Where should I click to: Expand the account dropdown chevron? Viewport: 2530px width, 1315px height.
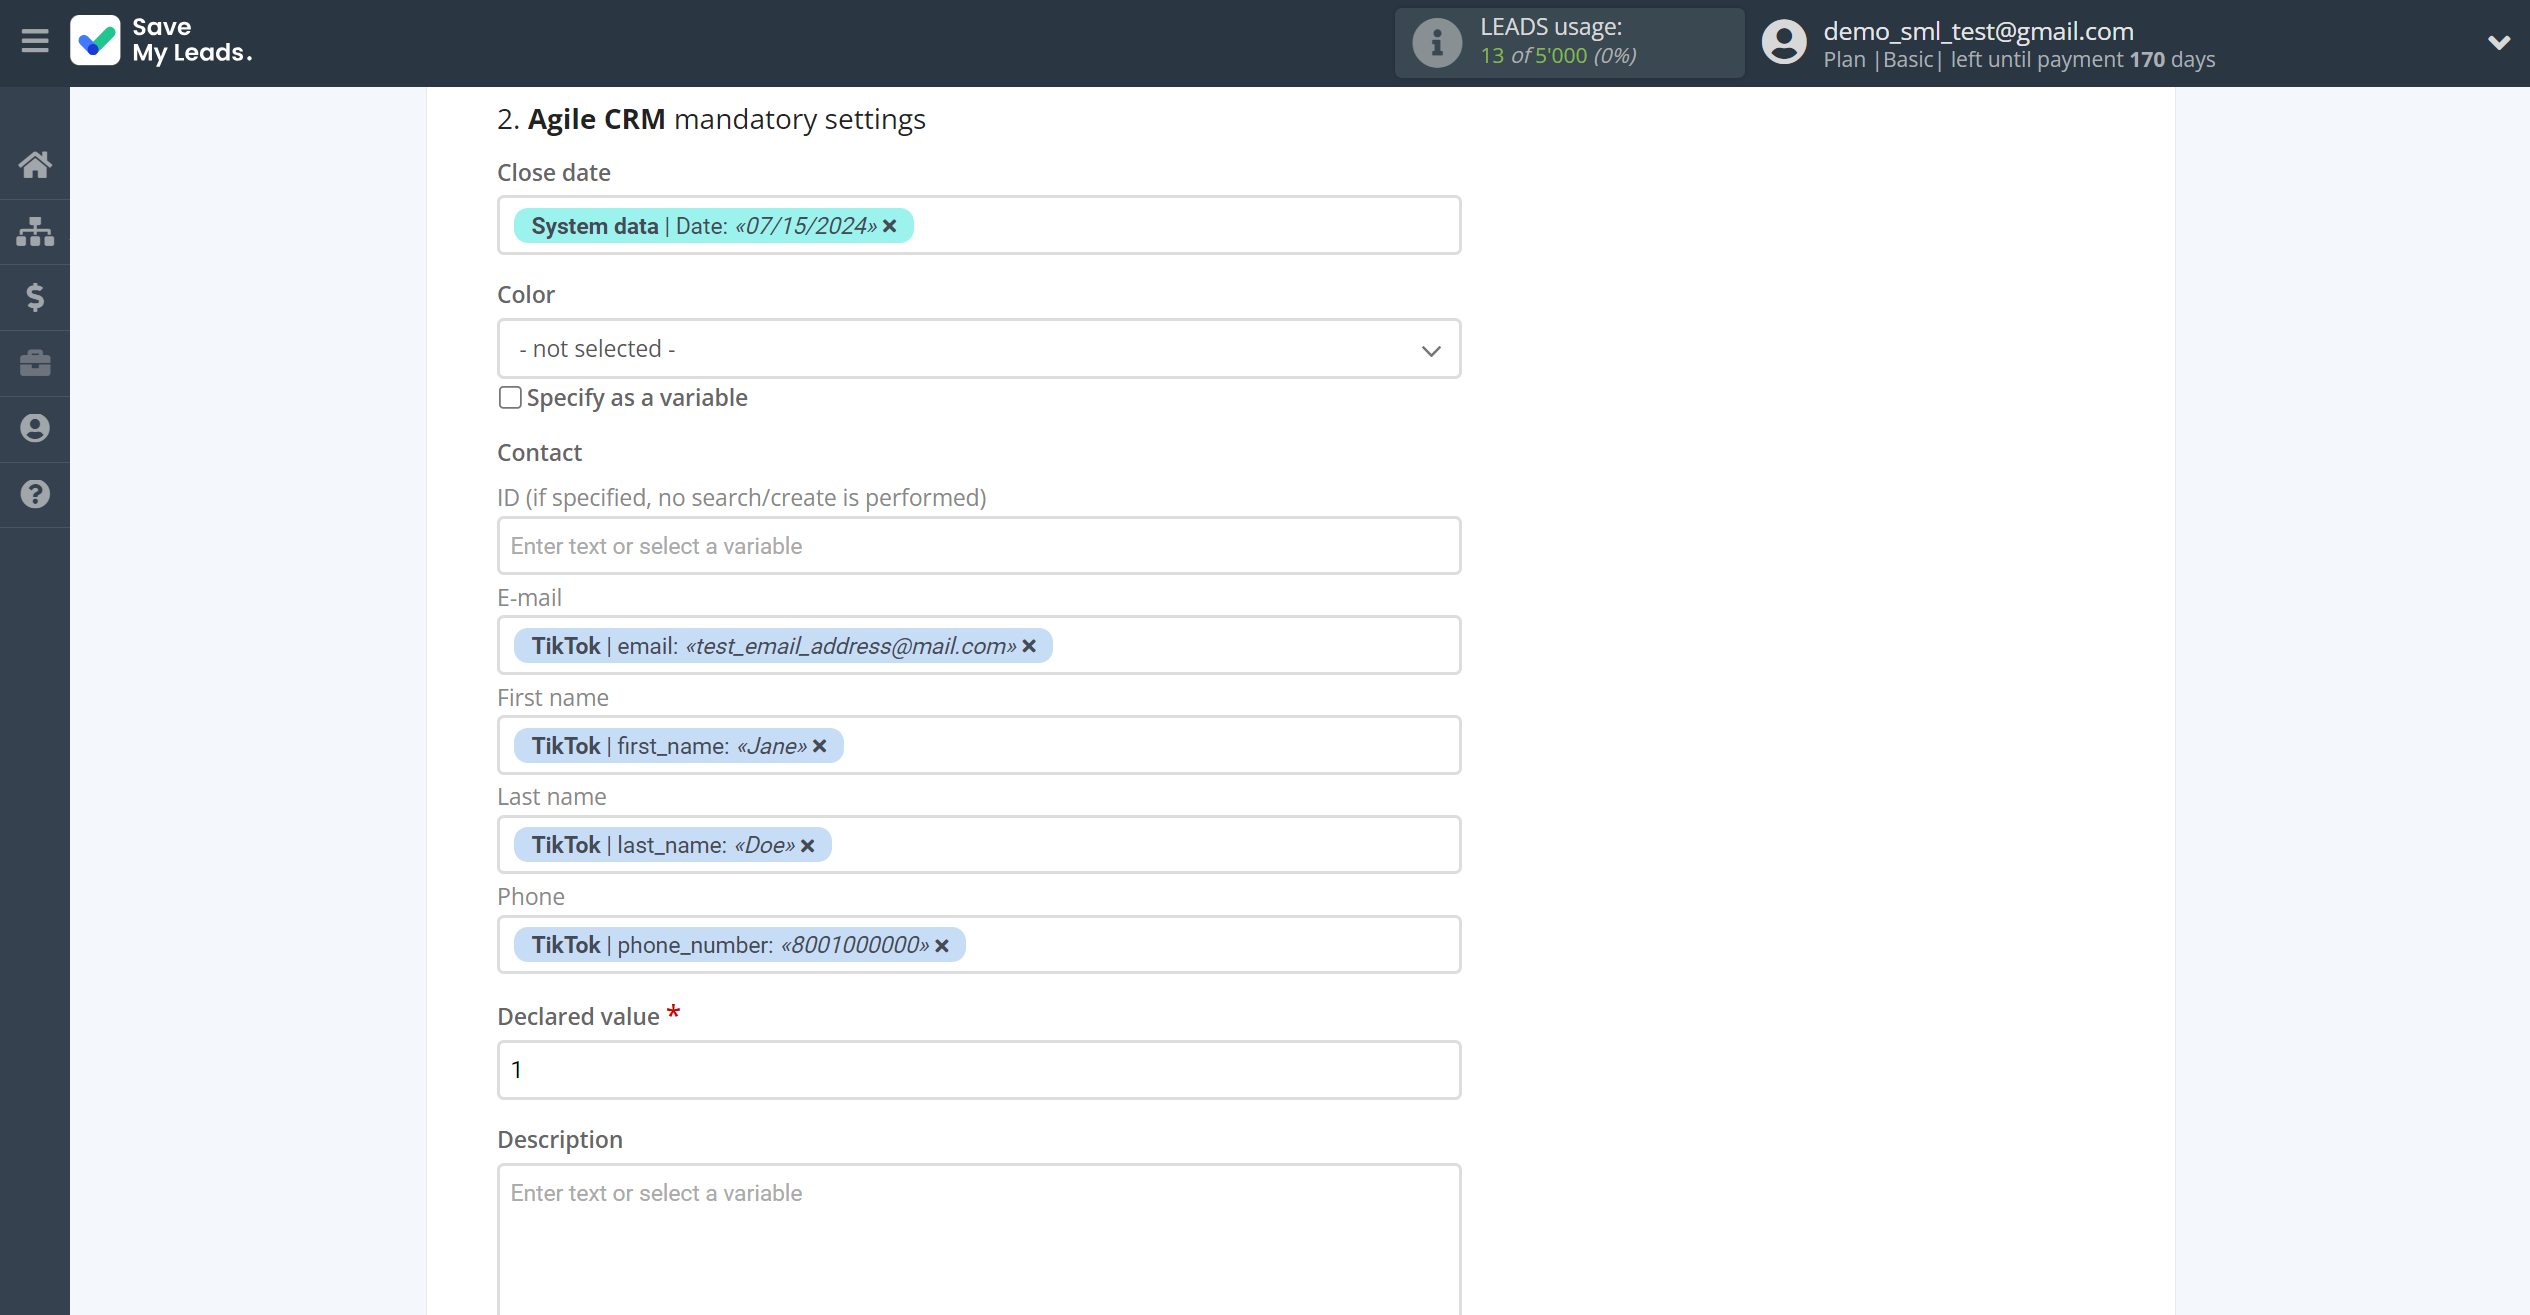(x=2499, y=42)
